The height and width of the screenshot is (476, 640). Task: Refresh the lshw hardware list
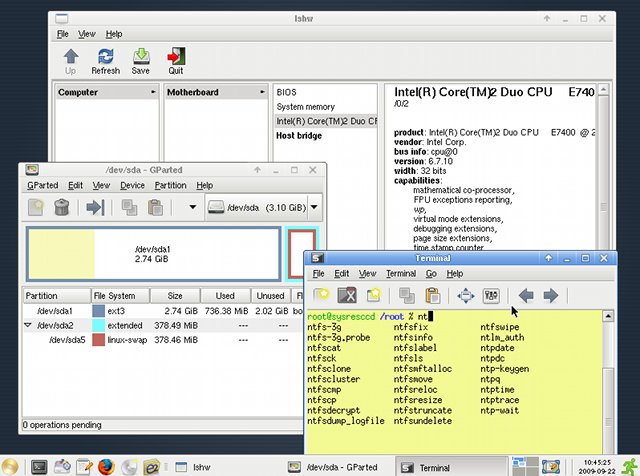coord(106,61)
